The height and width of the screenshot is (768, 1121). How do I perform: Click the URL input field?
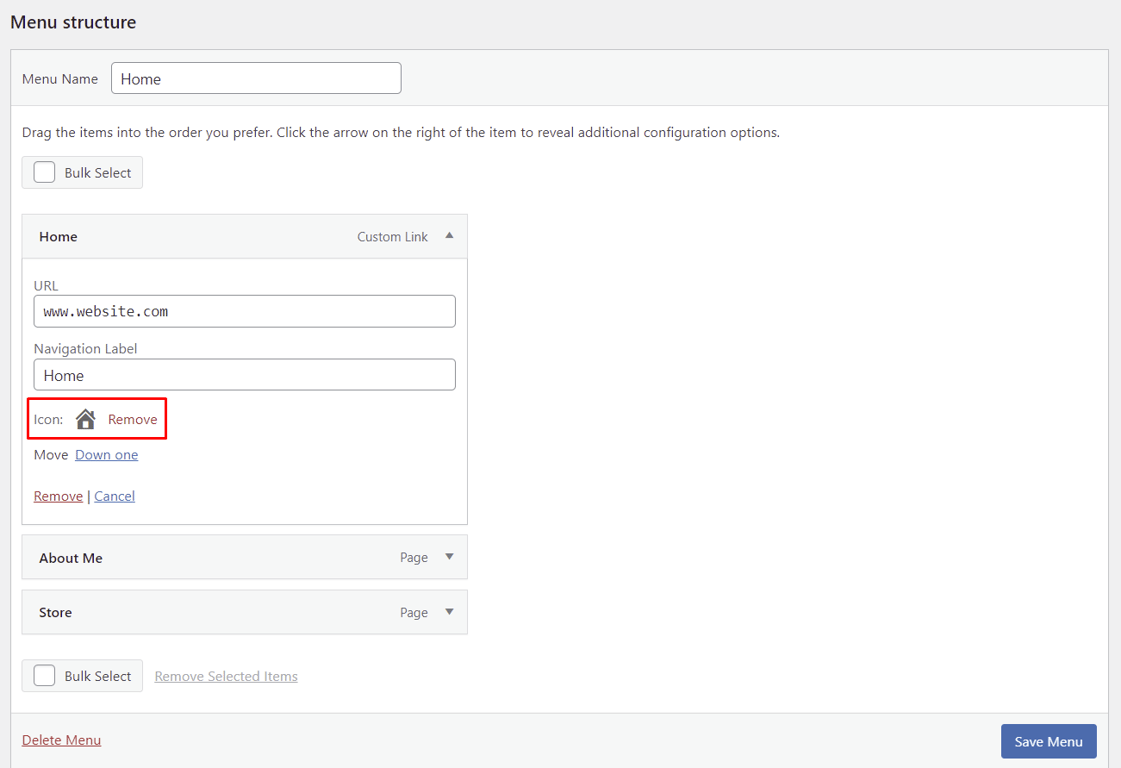pyautogui.click(x=244, y=311)
